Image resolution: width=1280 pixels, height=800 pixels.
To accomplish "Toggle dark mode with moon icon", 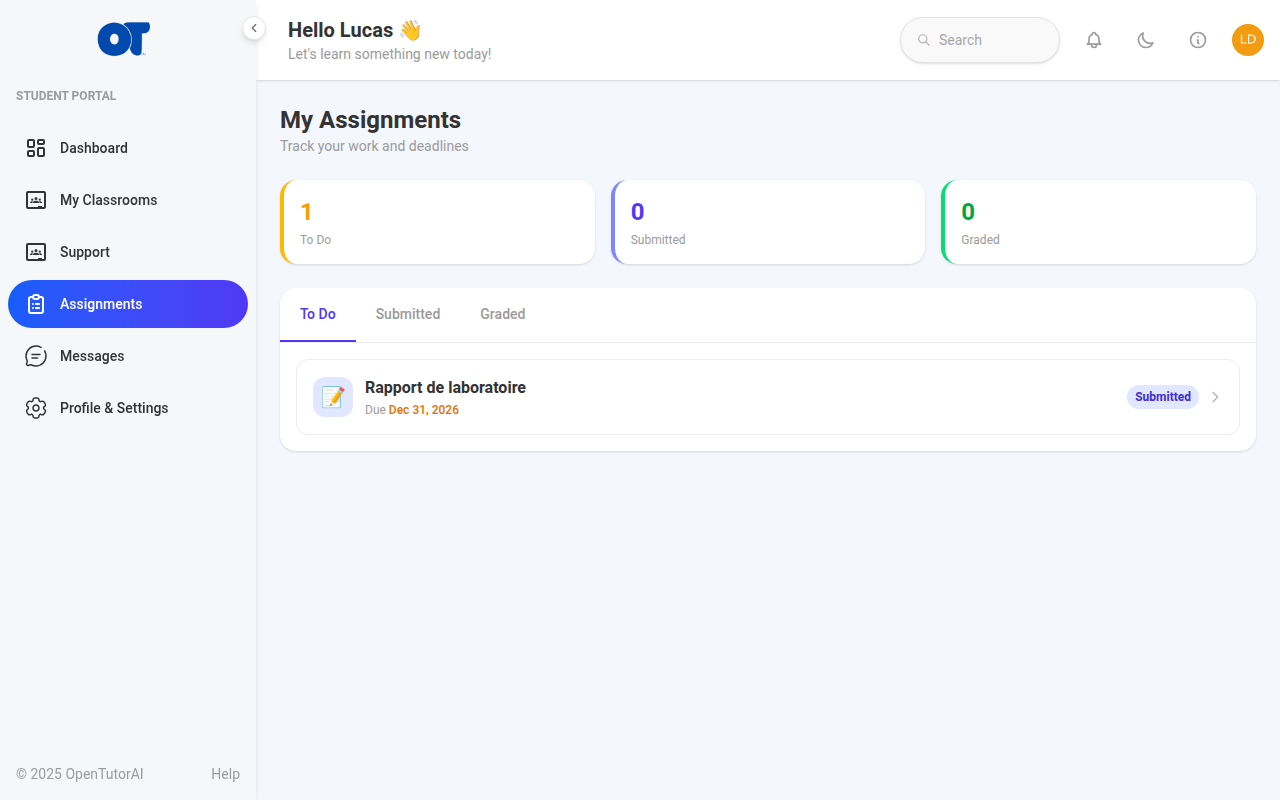I will tap(1146, 40).
